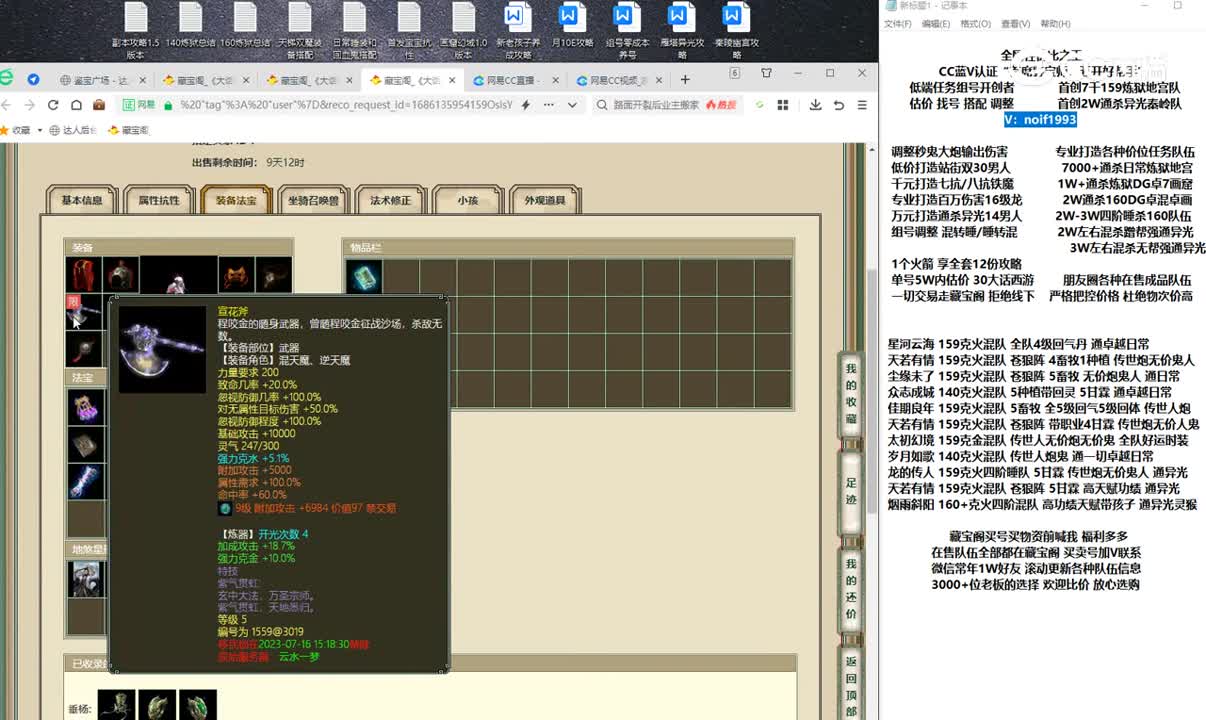The width and height of the screenshot is (1206, 720).
Task: Open Notepad 格式(O) menu
Action: (x=975, y=24)
